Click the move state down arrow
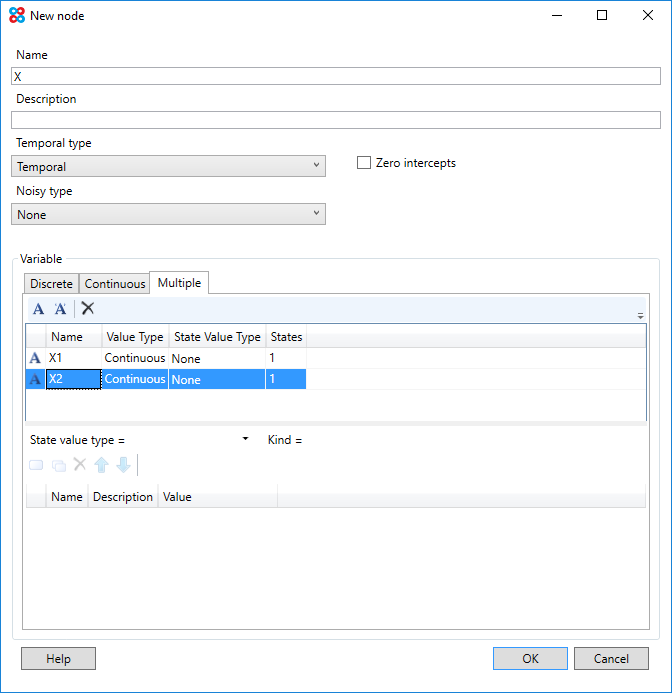Screen dimensions: 672x693 123,465
